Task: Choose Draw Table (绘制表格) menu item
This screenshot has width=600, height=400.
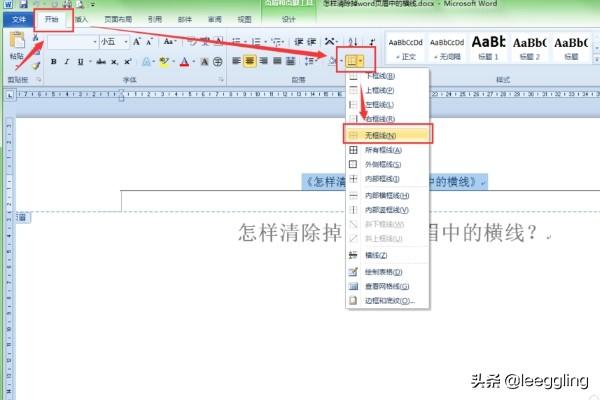Action: click(x=388, y=272)
